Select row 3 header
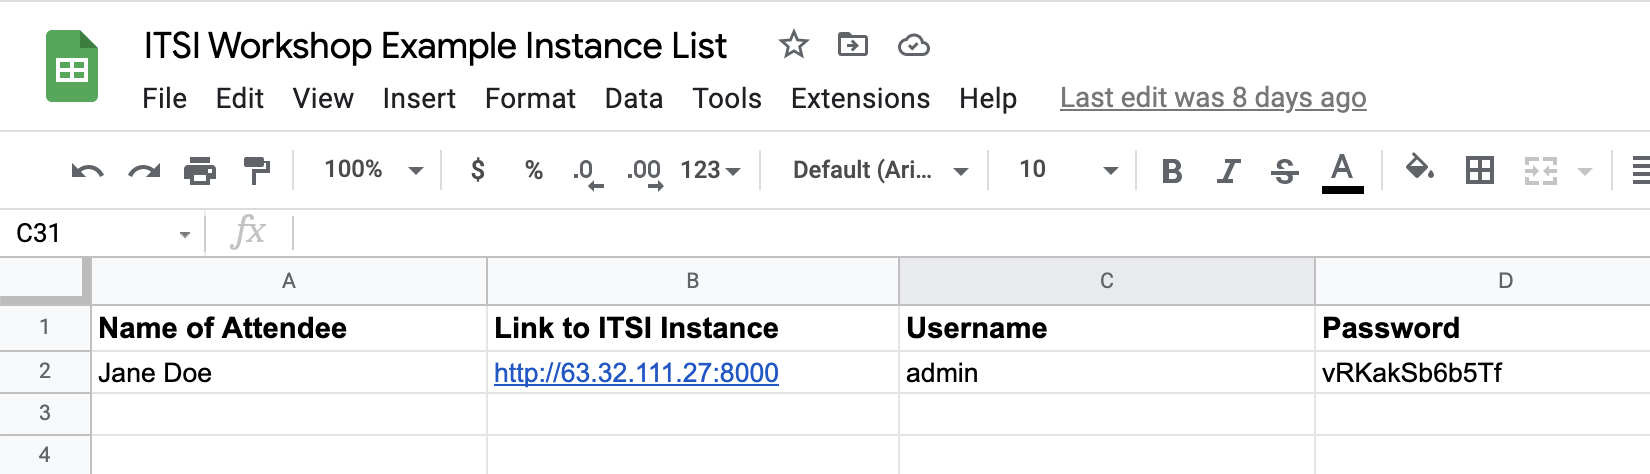1650x474 pixels. [45, 414]
